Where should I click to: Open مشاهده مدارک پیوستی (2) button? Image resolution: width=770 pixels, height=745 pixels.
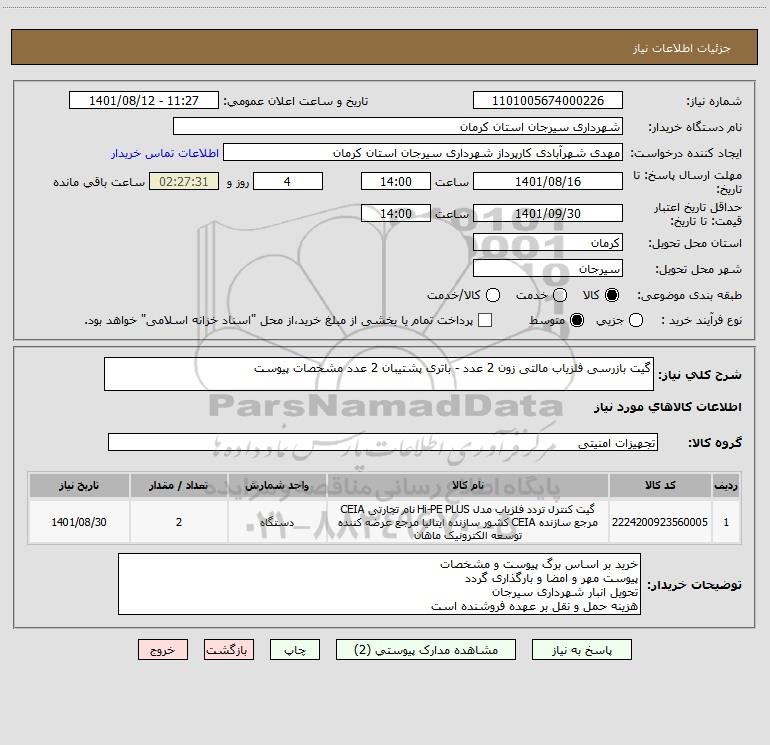[x=426, y=650]
